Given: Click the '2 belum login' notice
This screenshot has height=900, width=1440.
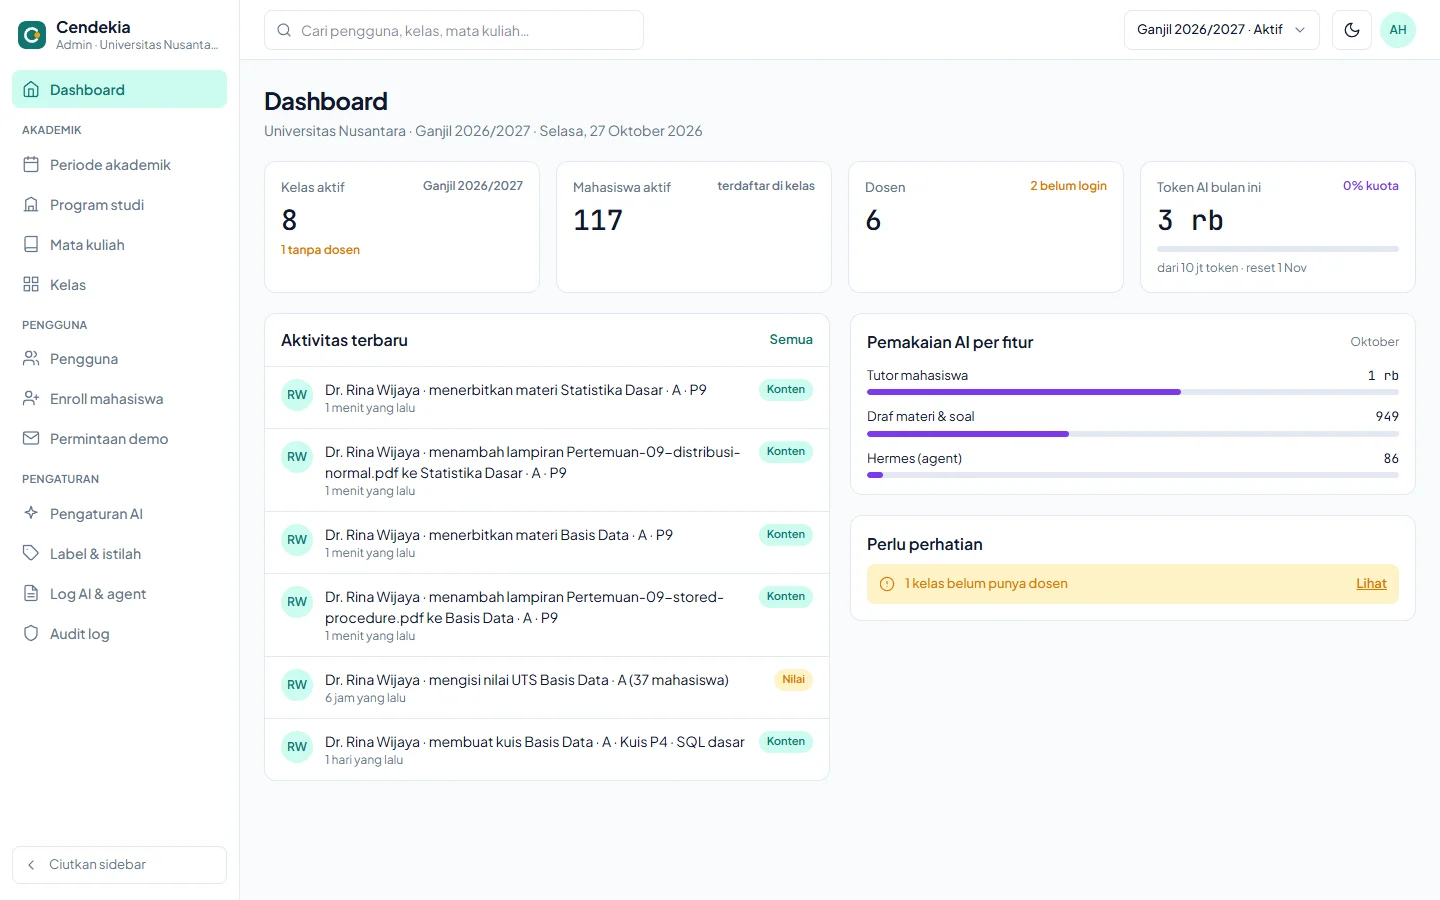Looking at the screenshot, I should point(1068,186).
